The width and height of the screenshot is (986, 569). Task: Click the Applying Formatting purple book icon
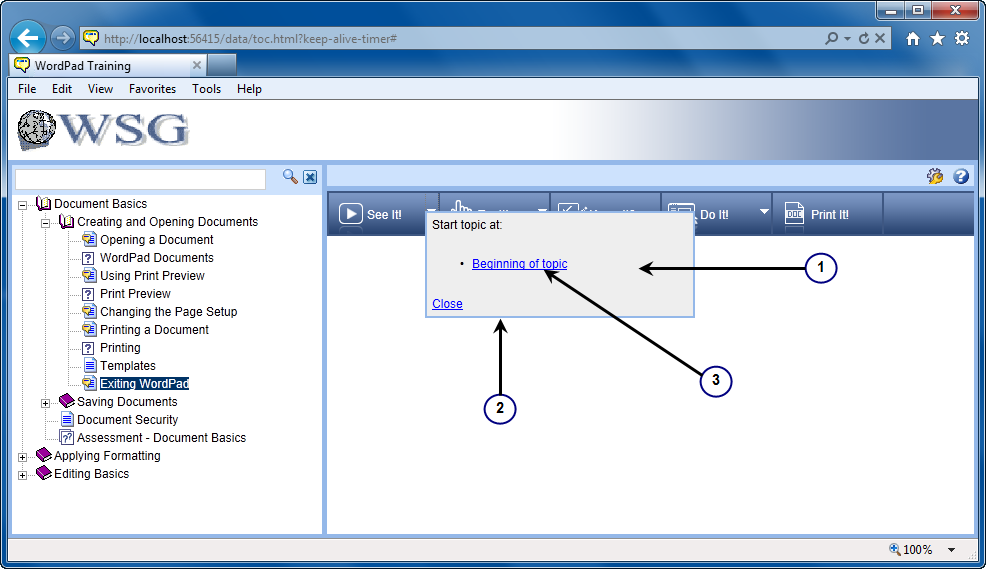click(43, 455)
